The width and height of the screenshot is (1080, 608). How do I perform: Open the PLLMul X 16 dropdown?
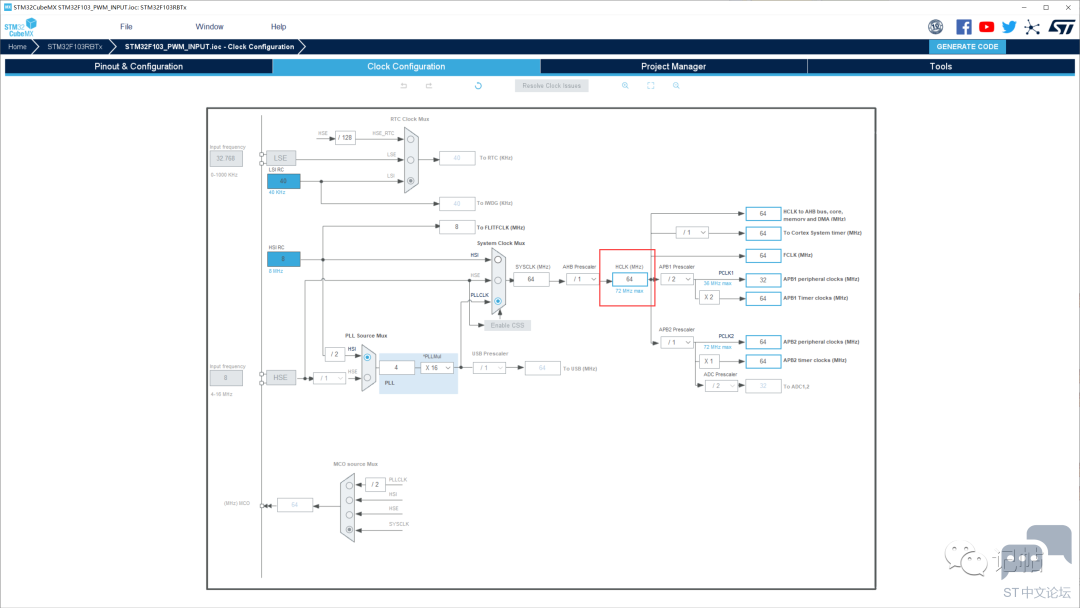(437, 368)
